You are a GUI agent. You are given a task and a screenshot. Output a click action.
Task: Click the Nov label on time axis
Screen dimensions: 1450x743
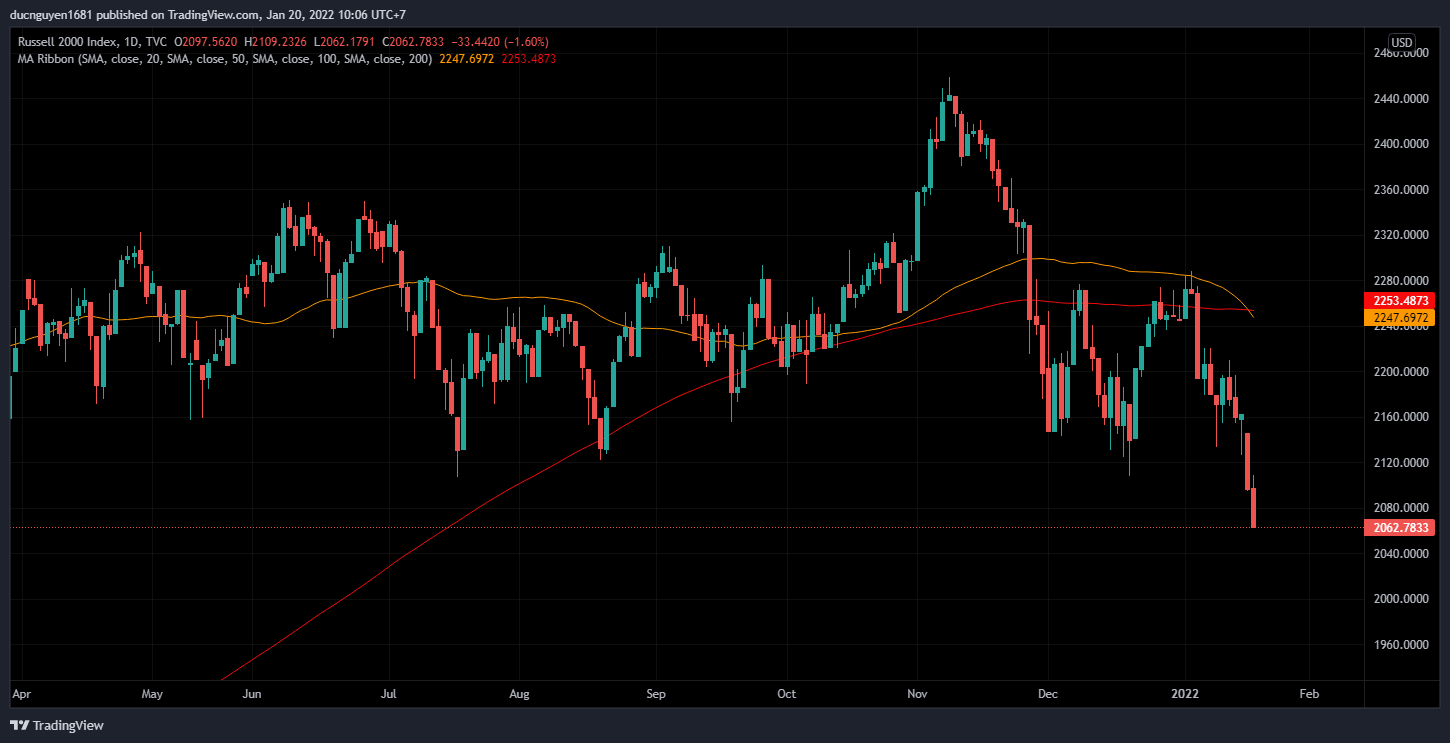pos(917,693)
